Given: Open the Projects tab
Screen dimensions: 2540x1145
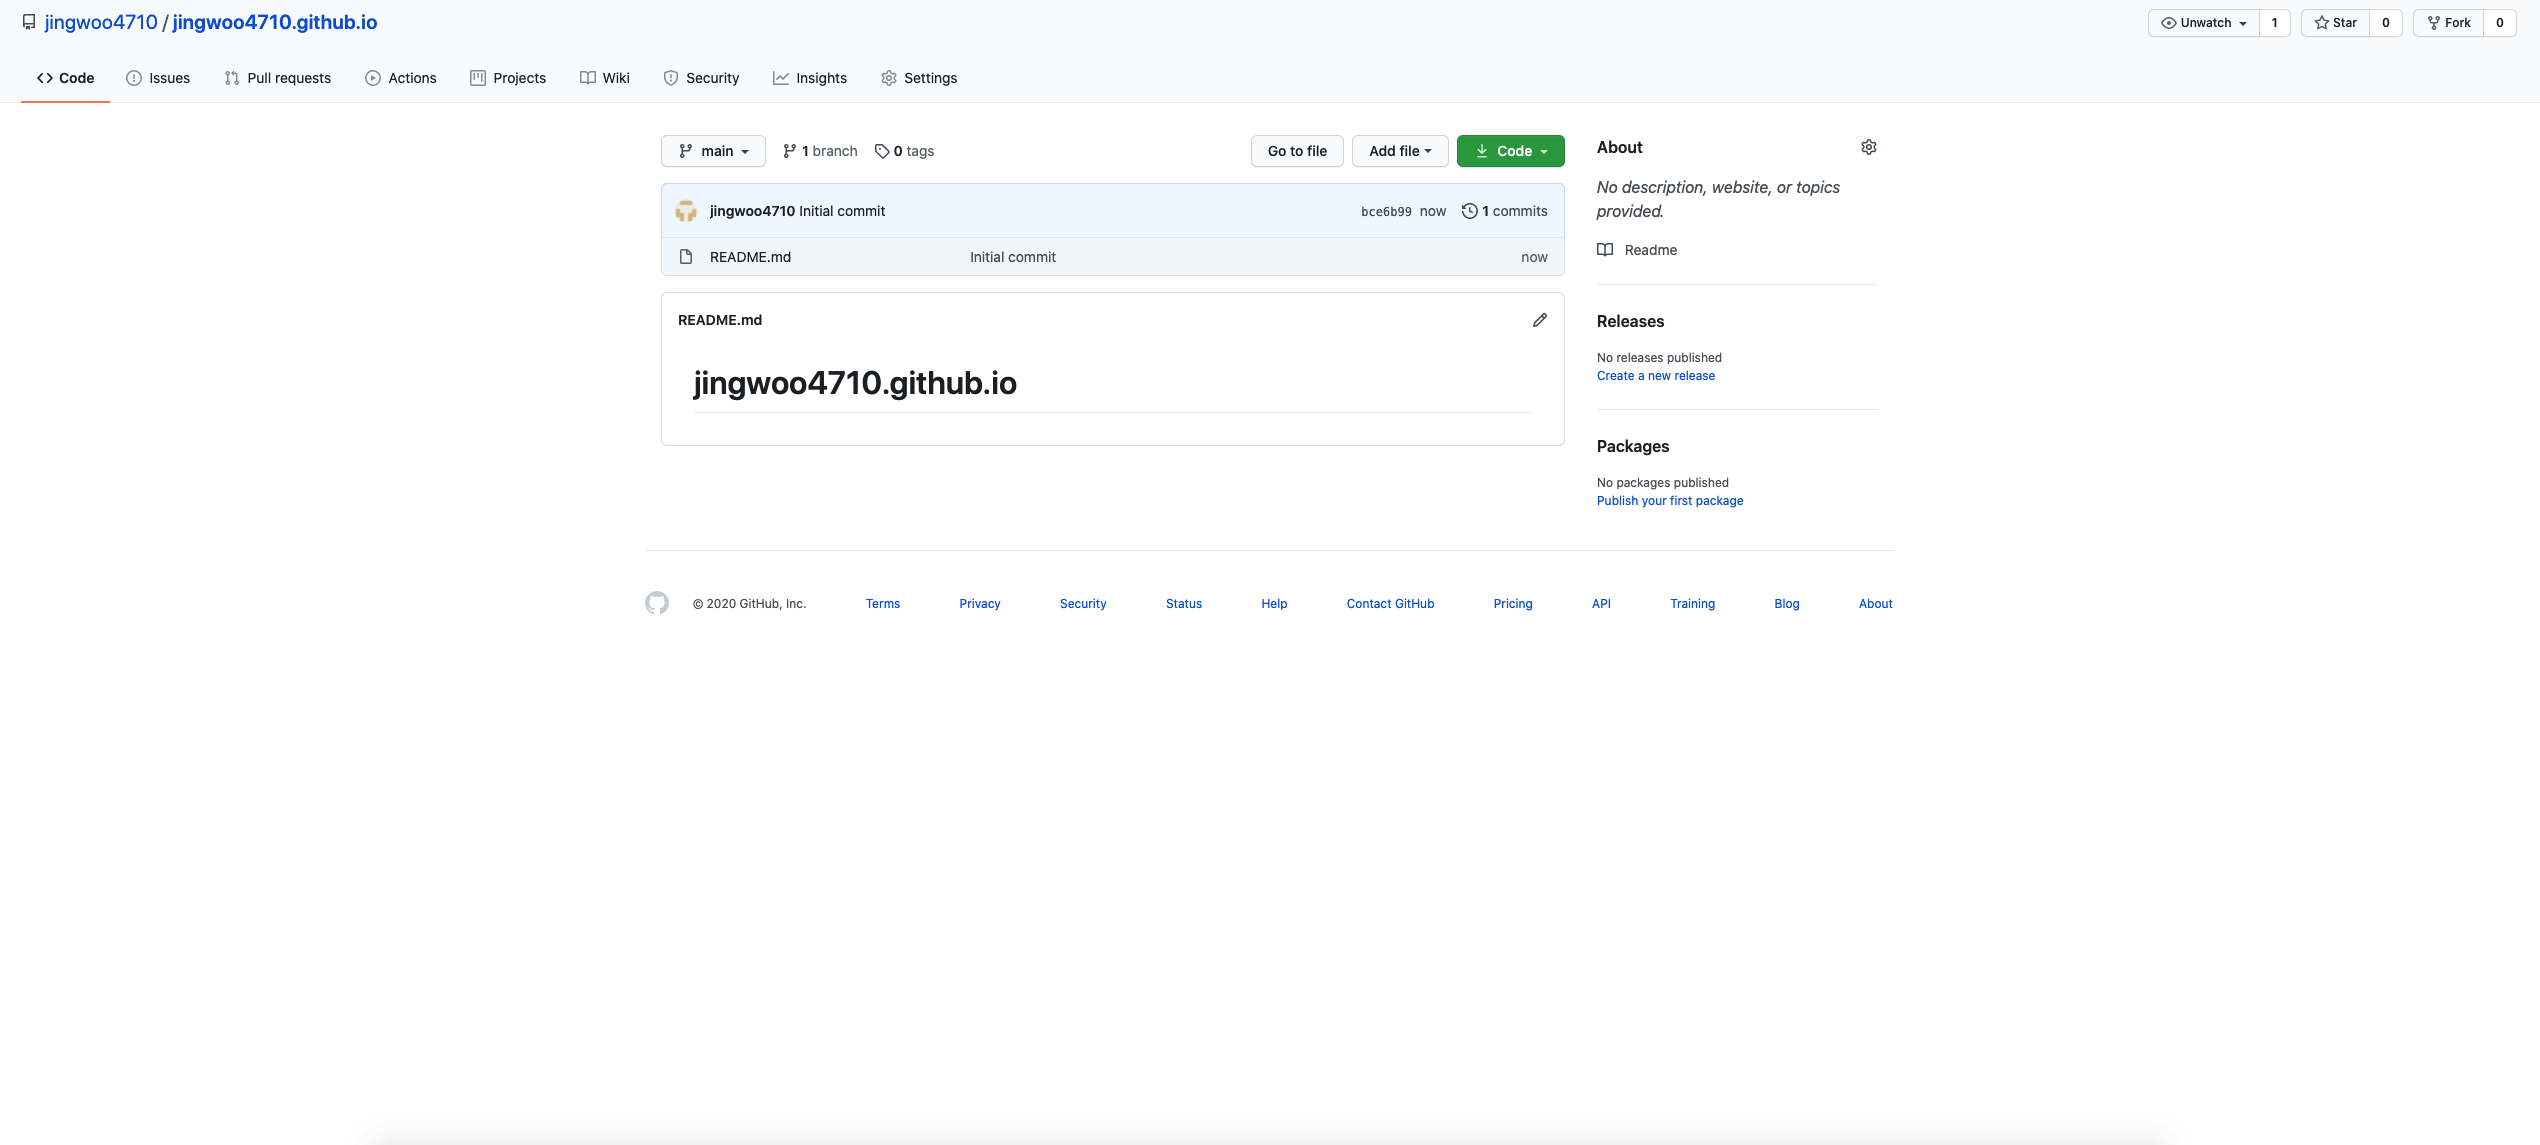Looking at the screenshot, I should click(508, 78).
